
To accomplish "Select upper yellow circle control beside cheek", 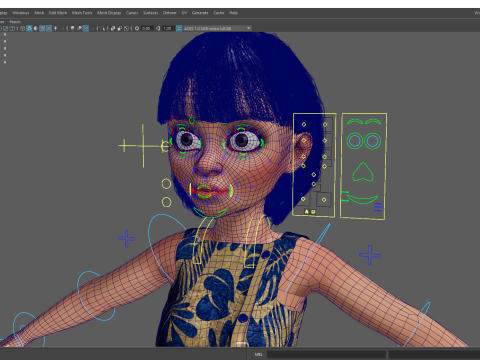I will (x=166, y=184).
